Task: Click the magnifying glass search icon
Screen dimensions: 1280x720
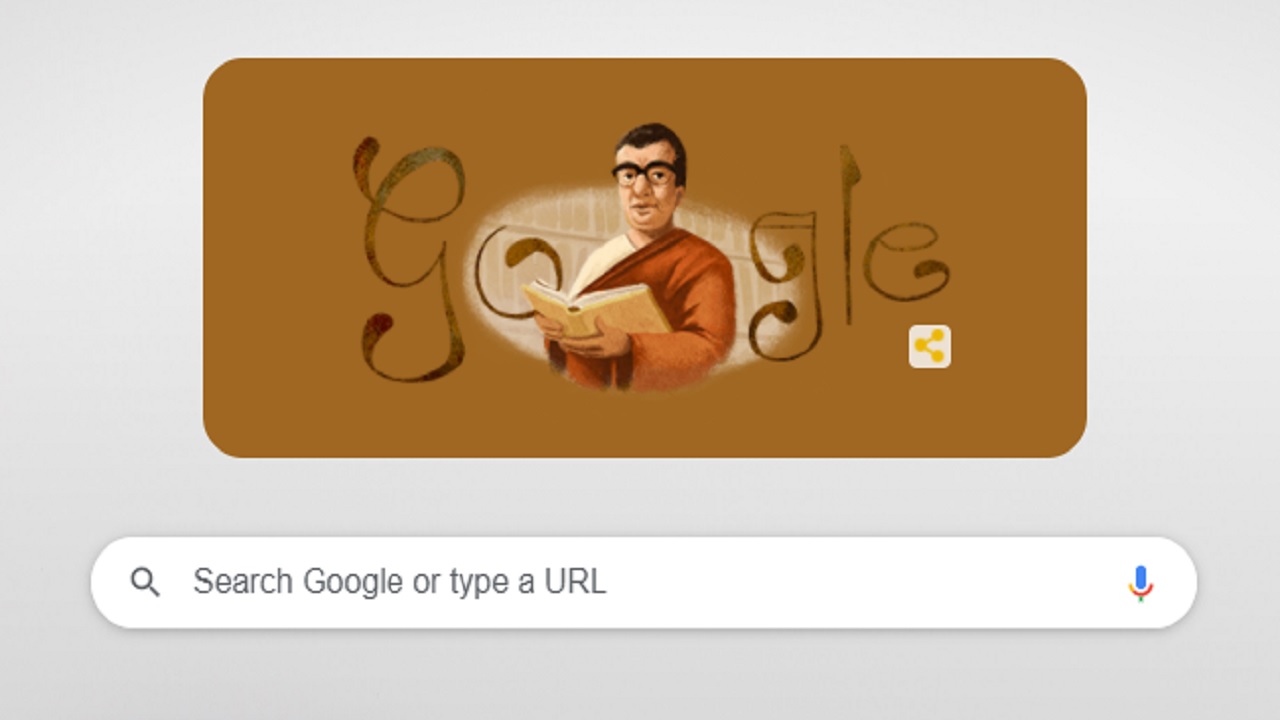Action: click(145, 582)
